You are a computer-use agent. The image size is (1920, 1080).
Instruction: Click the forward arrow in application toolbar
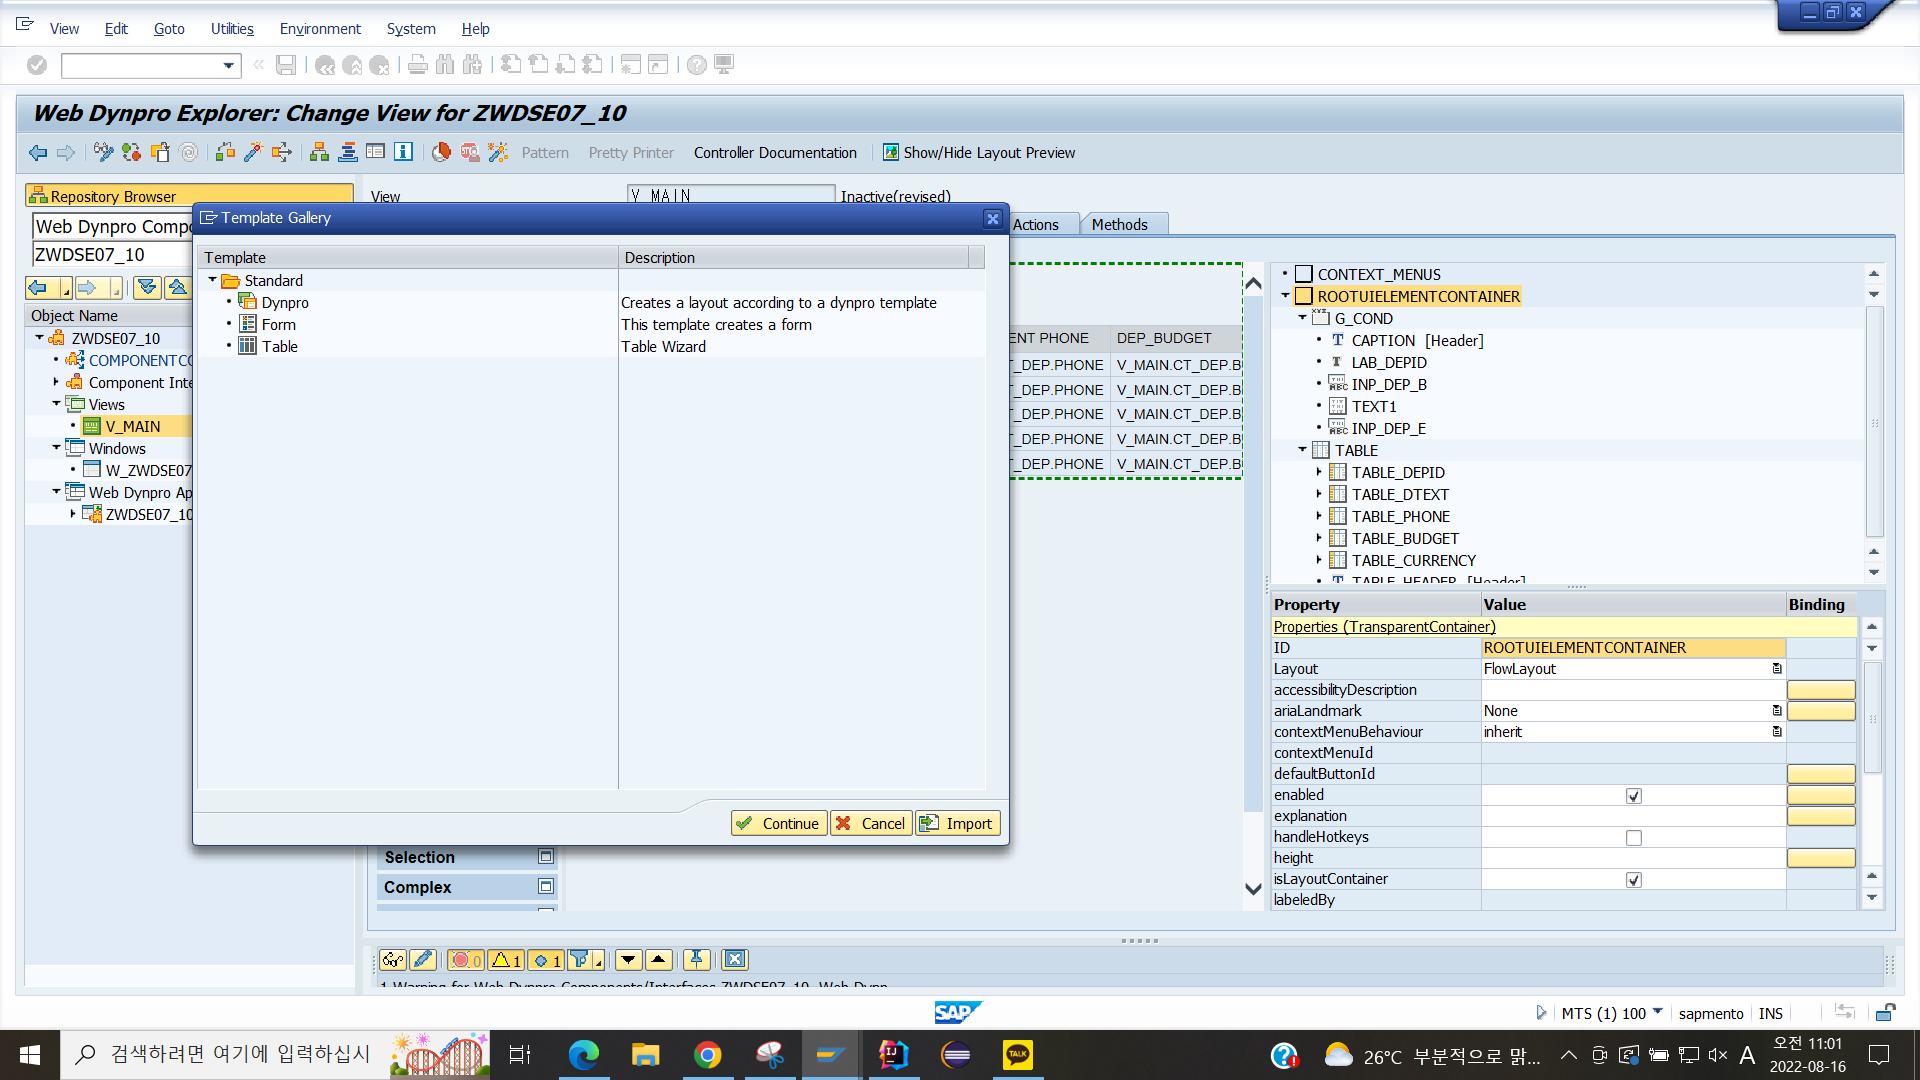tap(66, 152)
